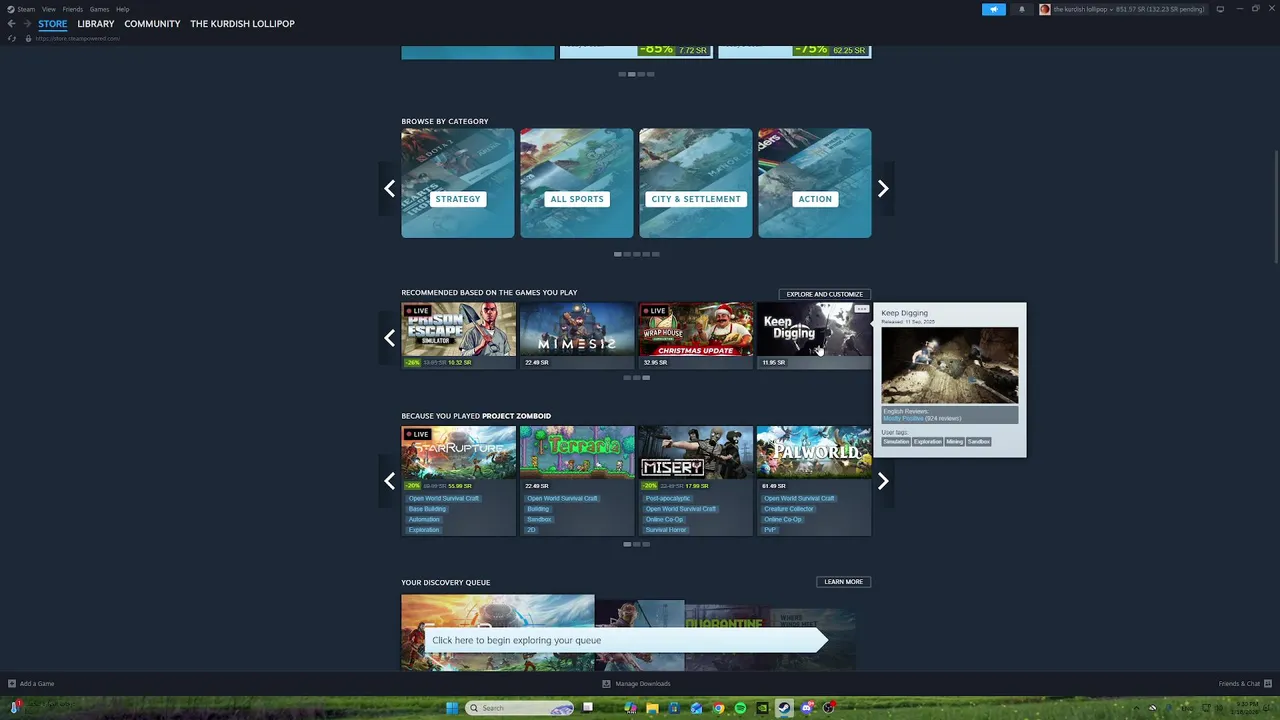Viewport: 1280px width, 720px height.
Task: Click Base Building tag under StarRupture
Action: (x=427, y=509)
